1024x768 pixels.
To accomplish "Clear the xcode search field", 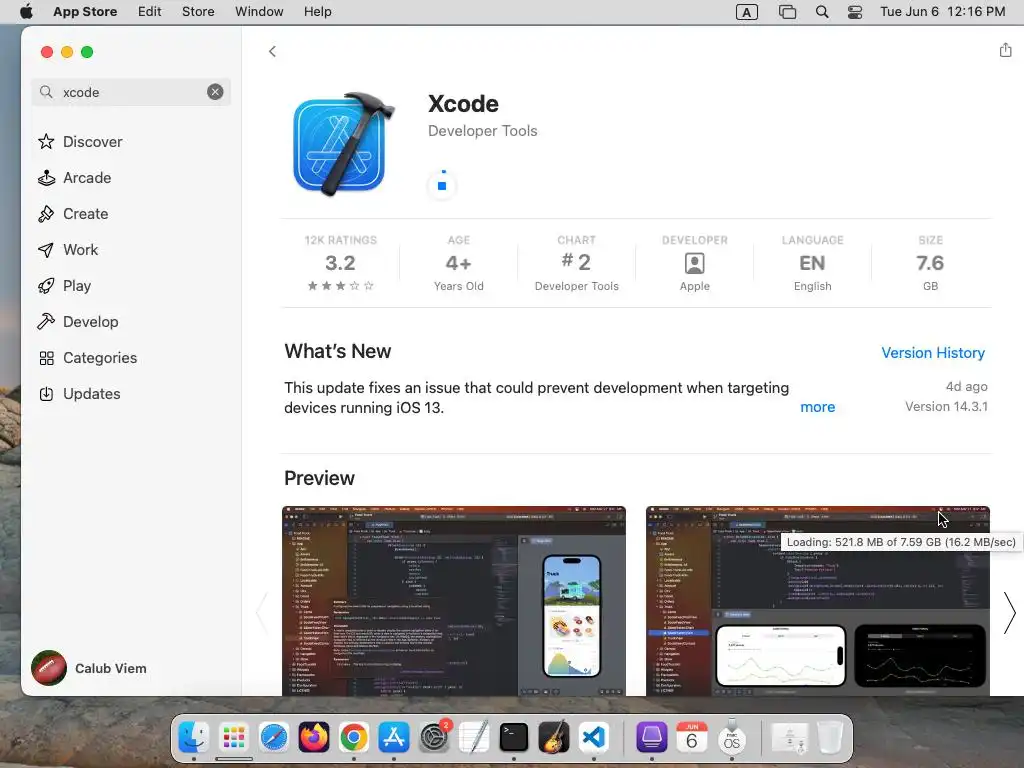I will 215,92.
